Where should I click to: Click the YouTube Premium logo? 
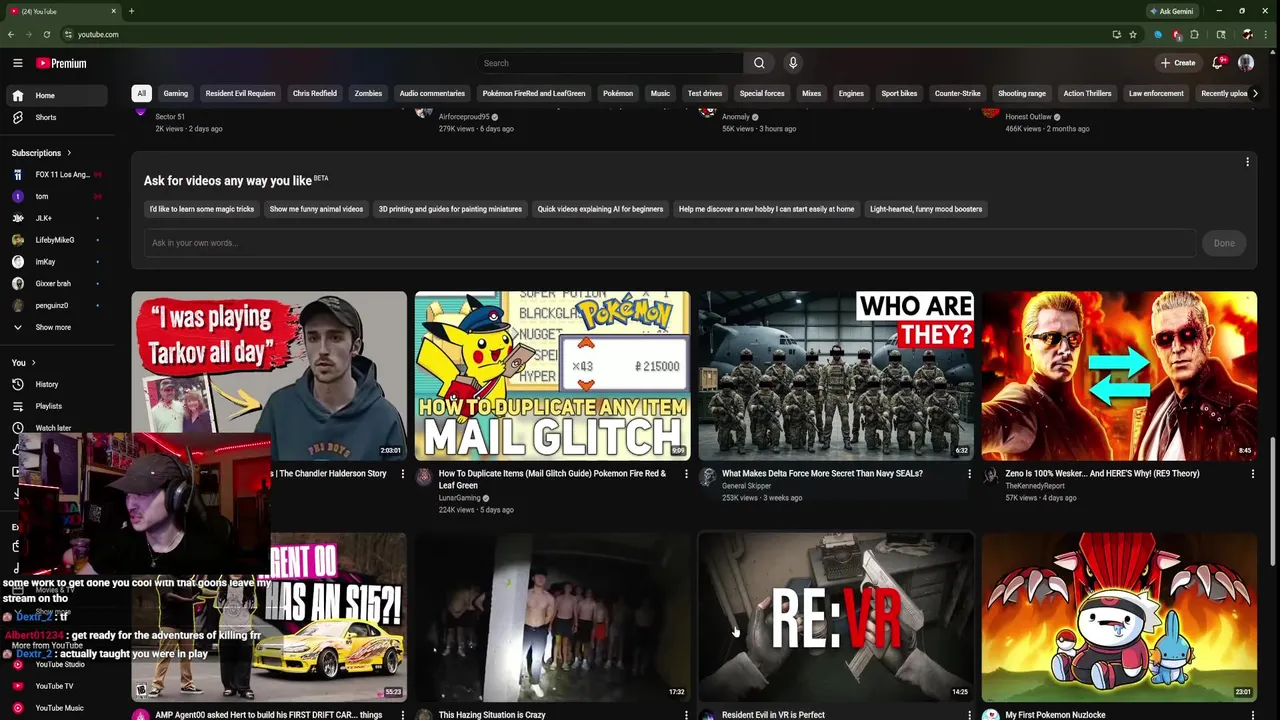tap(61, 63)
